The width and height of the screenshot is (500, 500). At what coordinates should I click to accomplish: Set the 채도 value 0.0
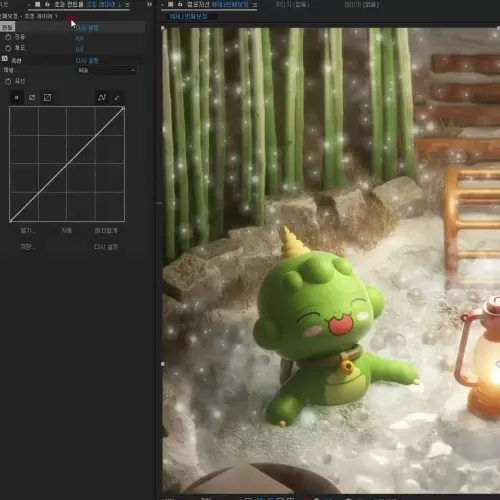tap(79, 49)
